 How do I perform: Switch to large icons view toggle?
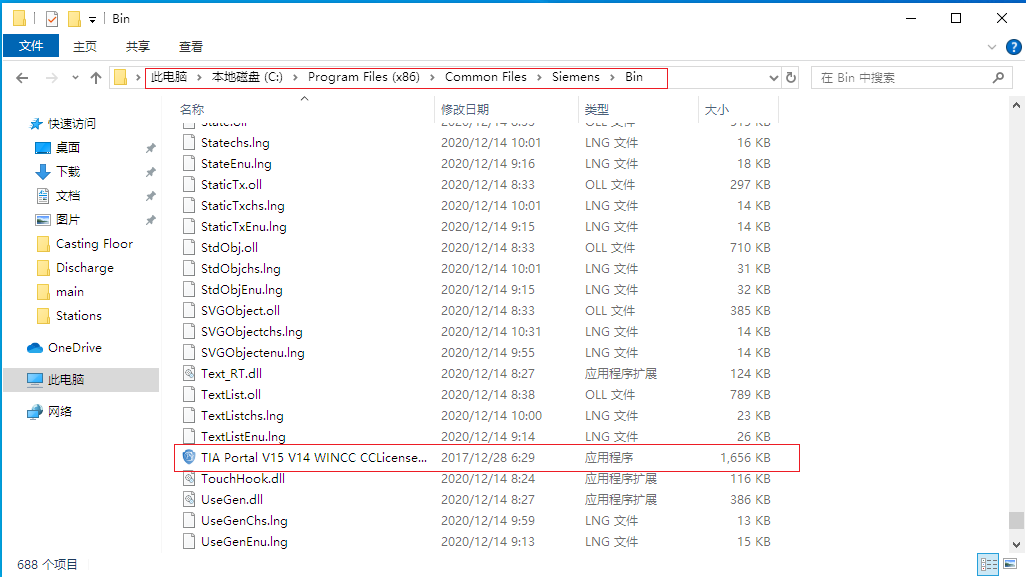click(x=1008, y=565)
